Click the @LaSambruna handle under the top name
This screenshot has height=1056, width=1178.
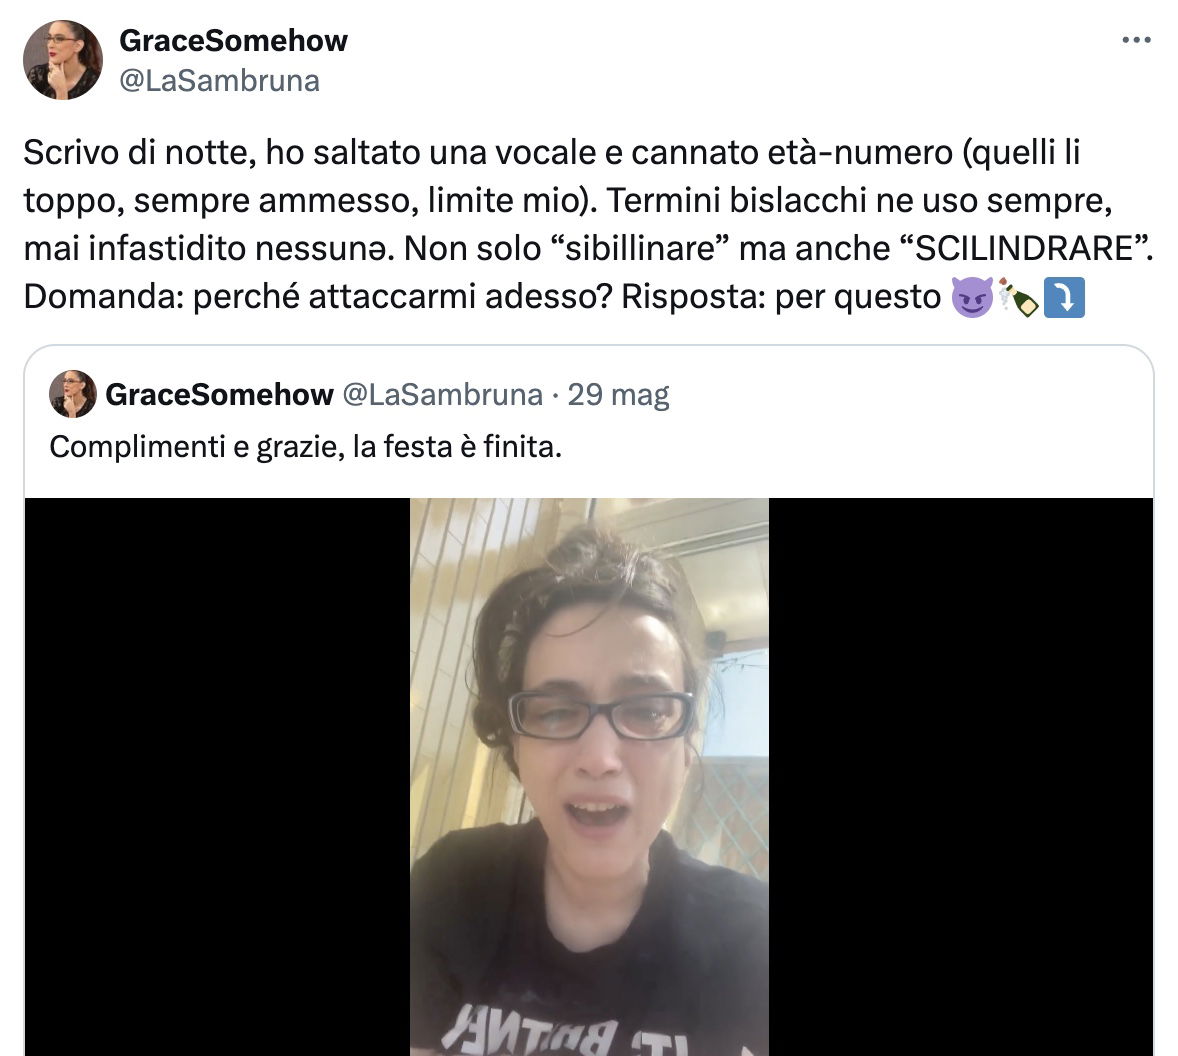pyautogui.click(x=219, y=80)
